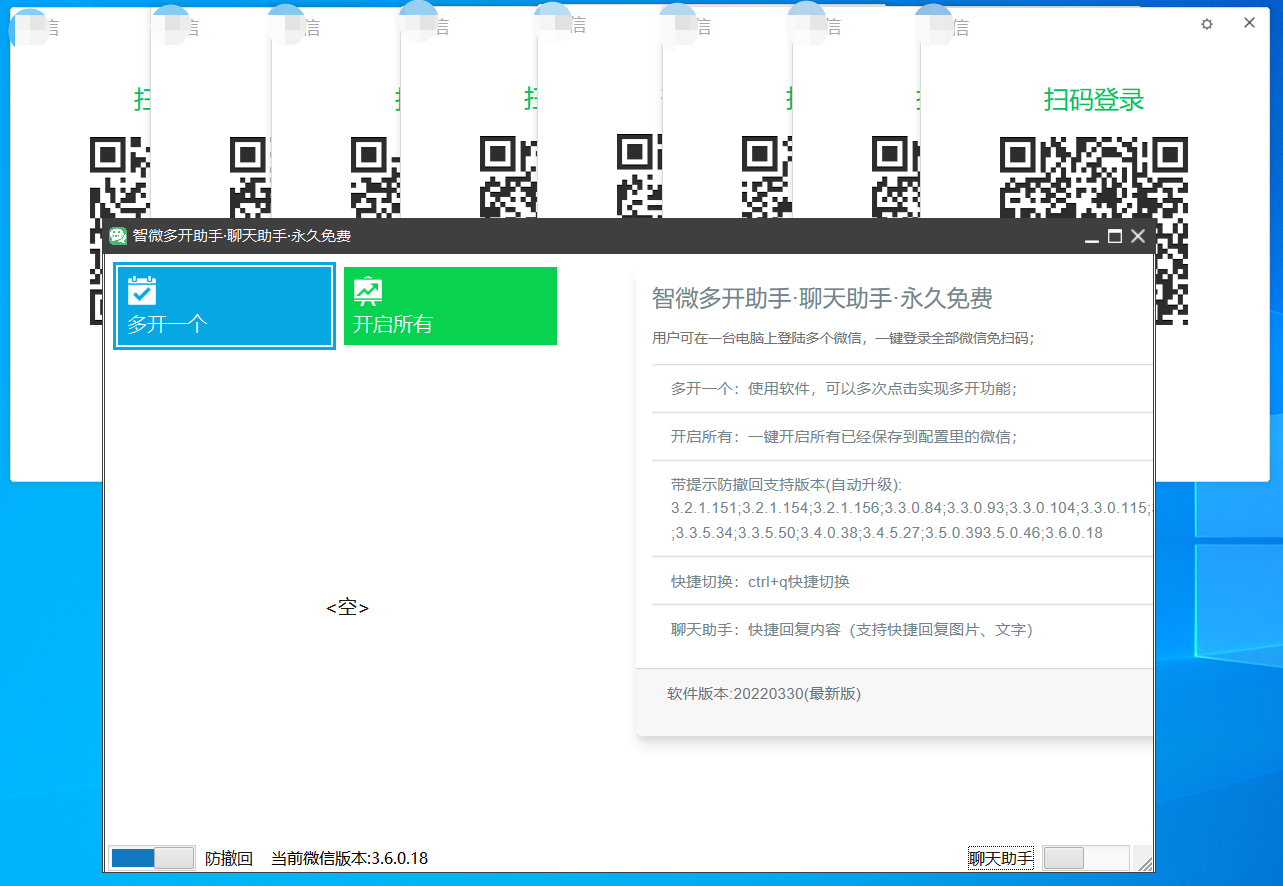Viewport: 1283px width, 886px height.
Task: Toggle the 防撤回 switch at bottom left
Action: (151, 857)
